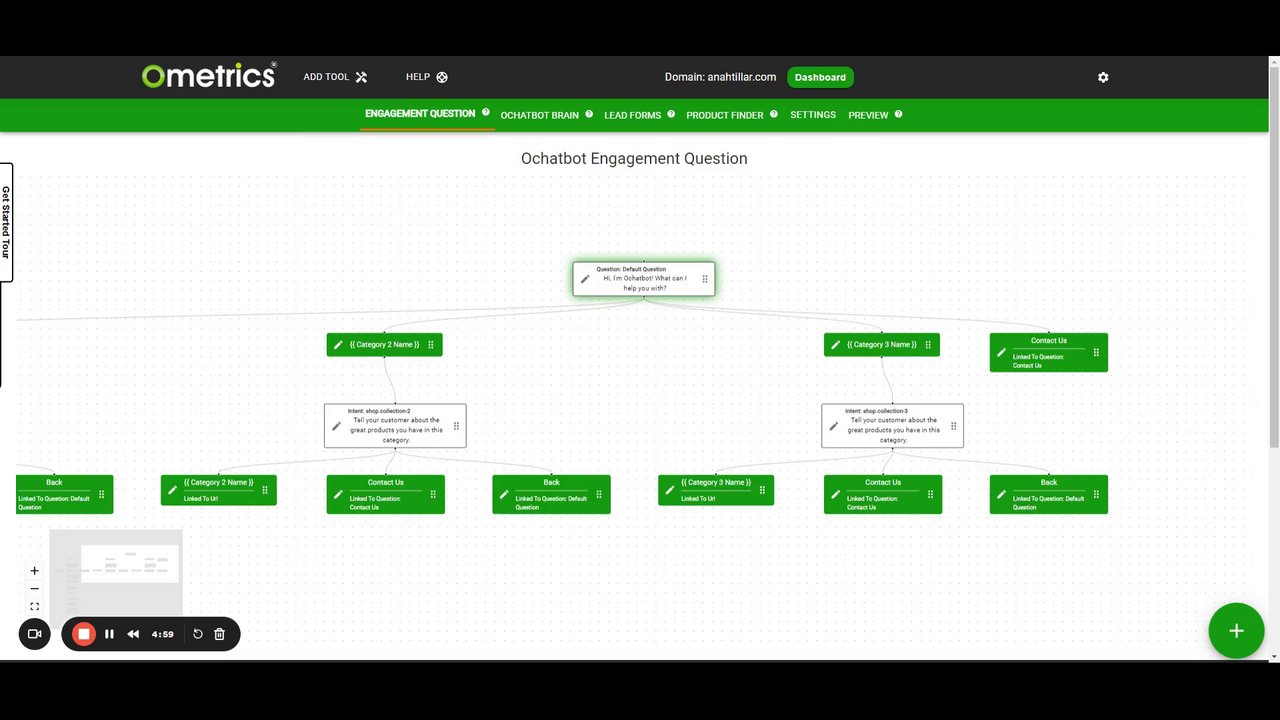Viewport: 1280px width, 720px height.
Task: Open the Get Started Tour side tab
Action: (6, 222)
